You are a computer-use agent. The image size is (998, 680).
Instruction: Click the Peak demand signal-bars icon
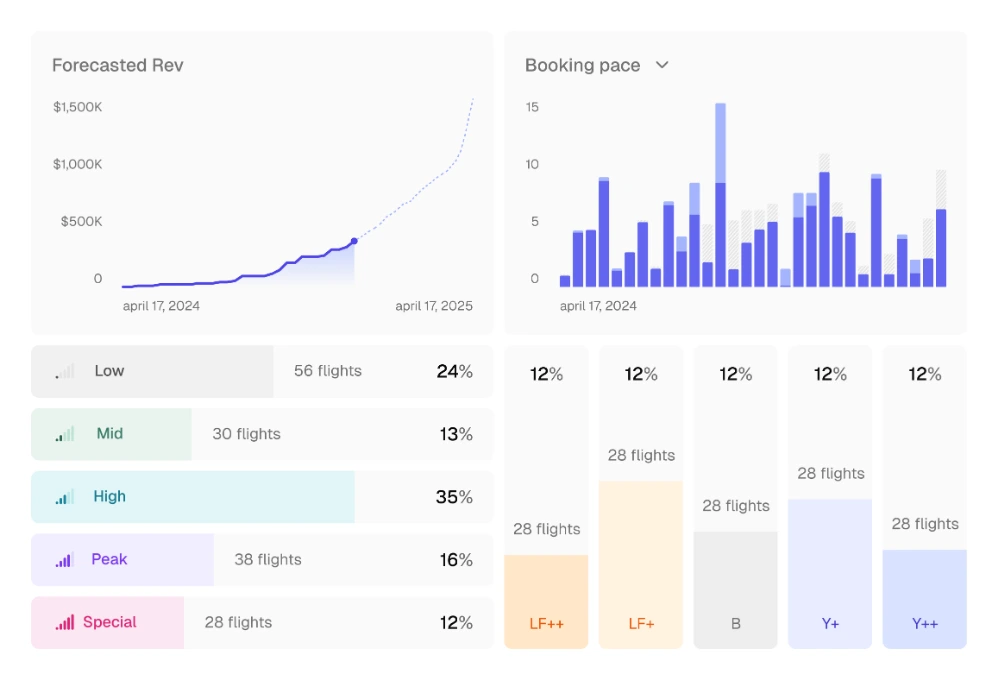click(64, 560)
